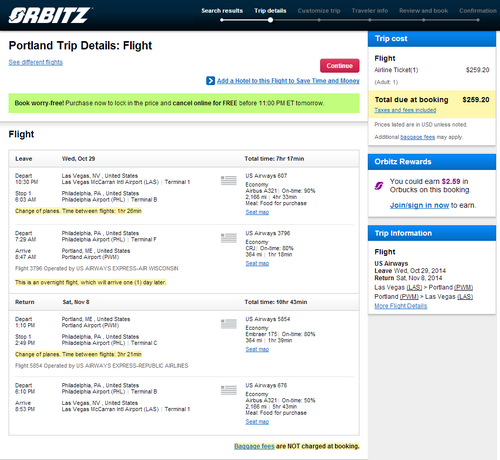Open Seat map for US Airways 3796

tap(257, 263)
